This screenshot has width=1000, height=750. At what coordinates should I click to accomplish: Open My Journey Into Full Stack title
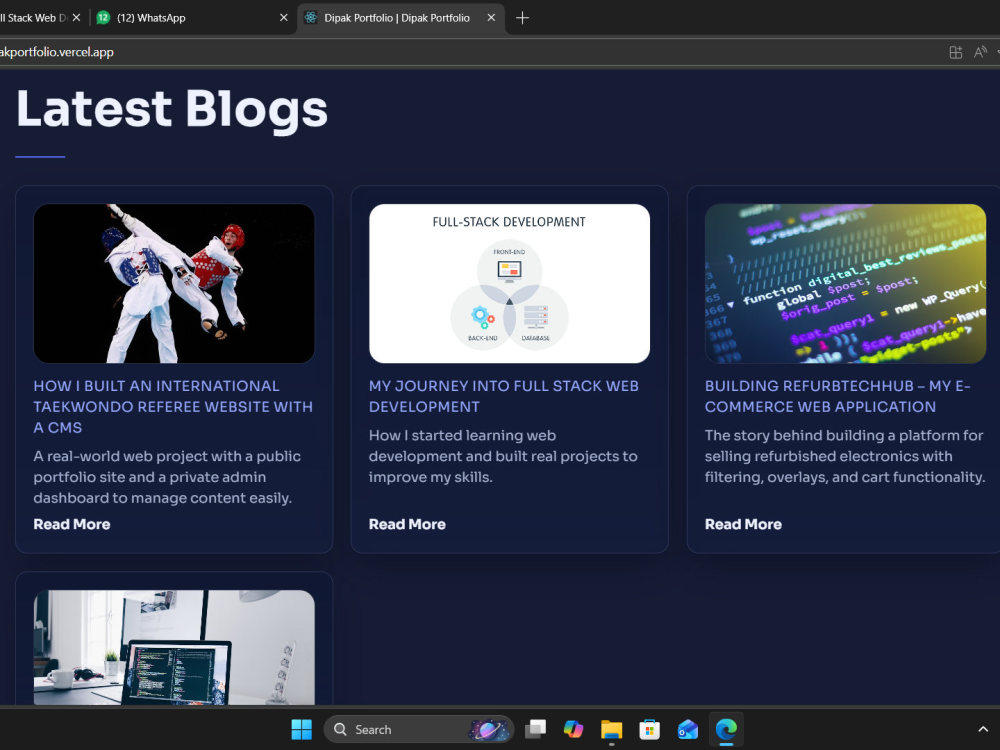point(504,396)
